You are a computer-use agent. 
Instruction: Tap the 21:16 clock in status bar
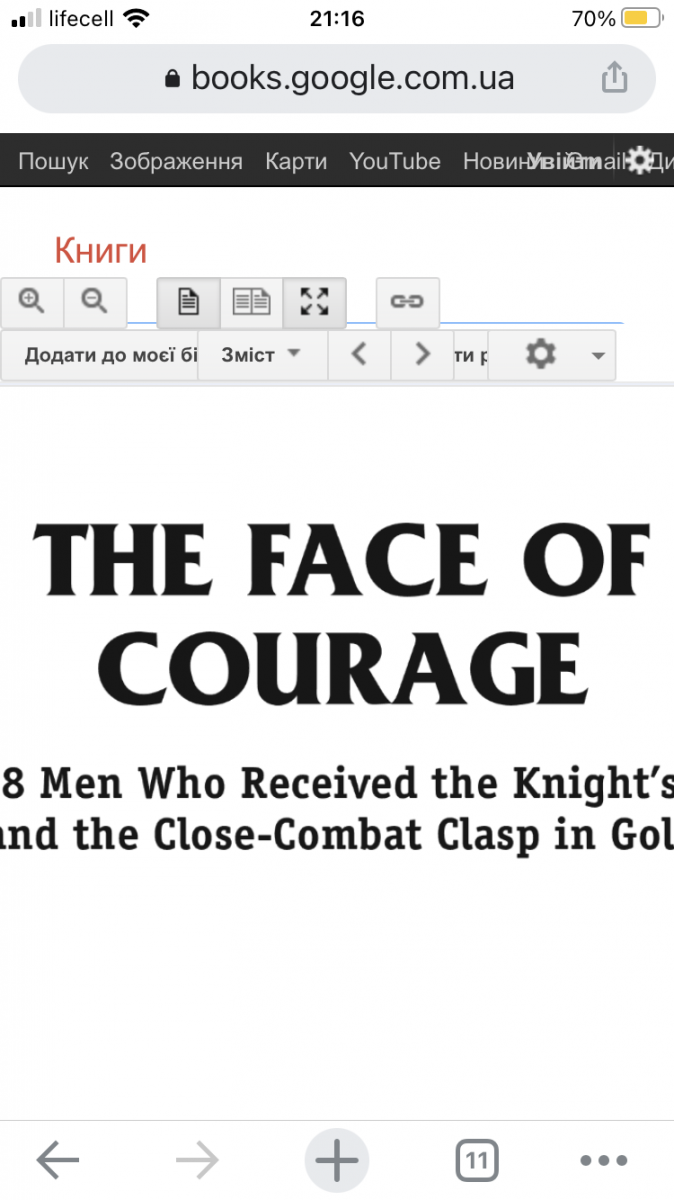point(337,19)
